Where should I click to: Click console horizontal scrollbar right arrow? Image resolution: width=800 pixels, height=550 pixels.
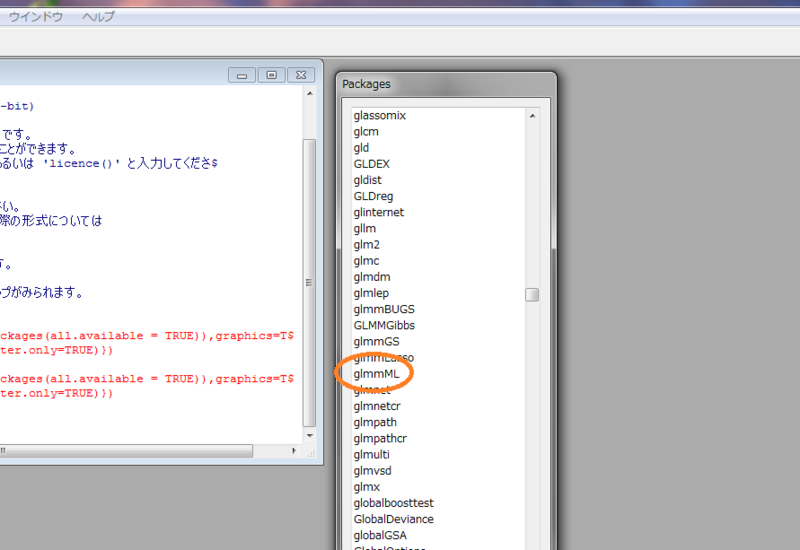(x=294, y=451)
